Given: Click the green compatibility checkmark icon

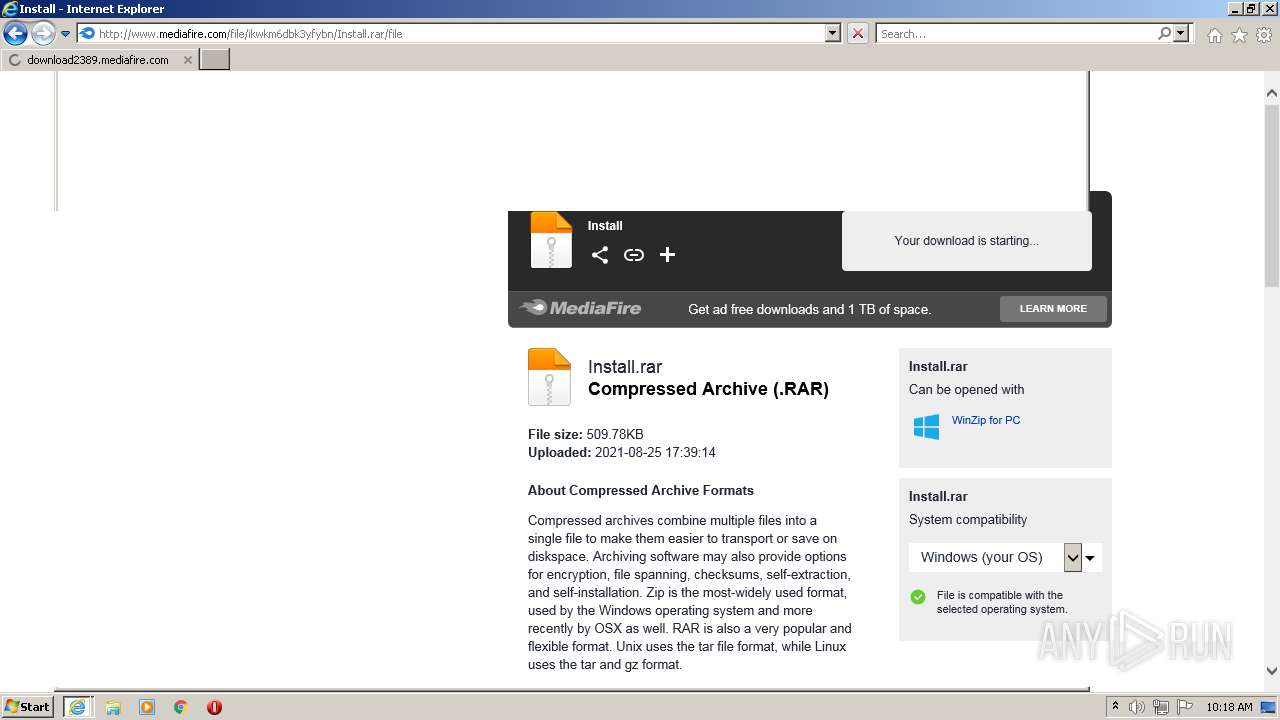Looking at the screenshot, I should tap(918, 597).
